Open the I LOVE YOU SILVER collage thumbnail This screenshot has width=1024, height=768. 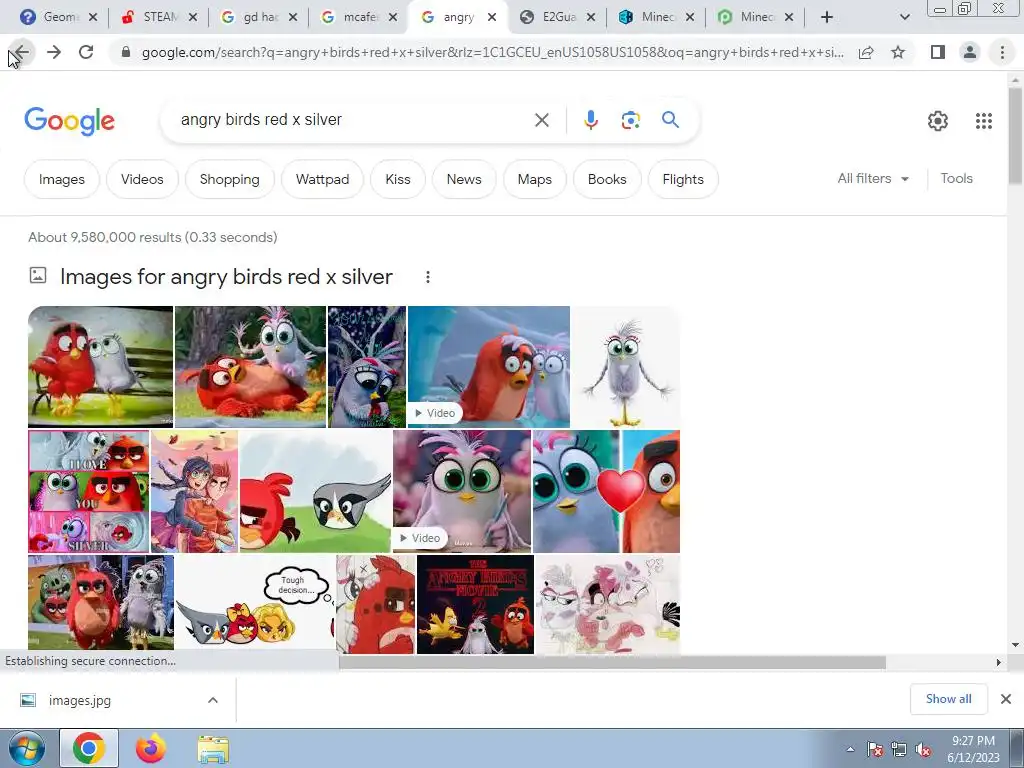coord(89,491)
